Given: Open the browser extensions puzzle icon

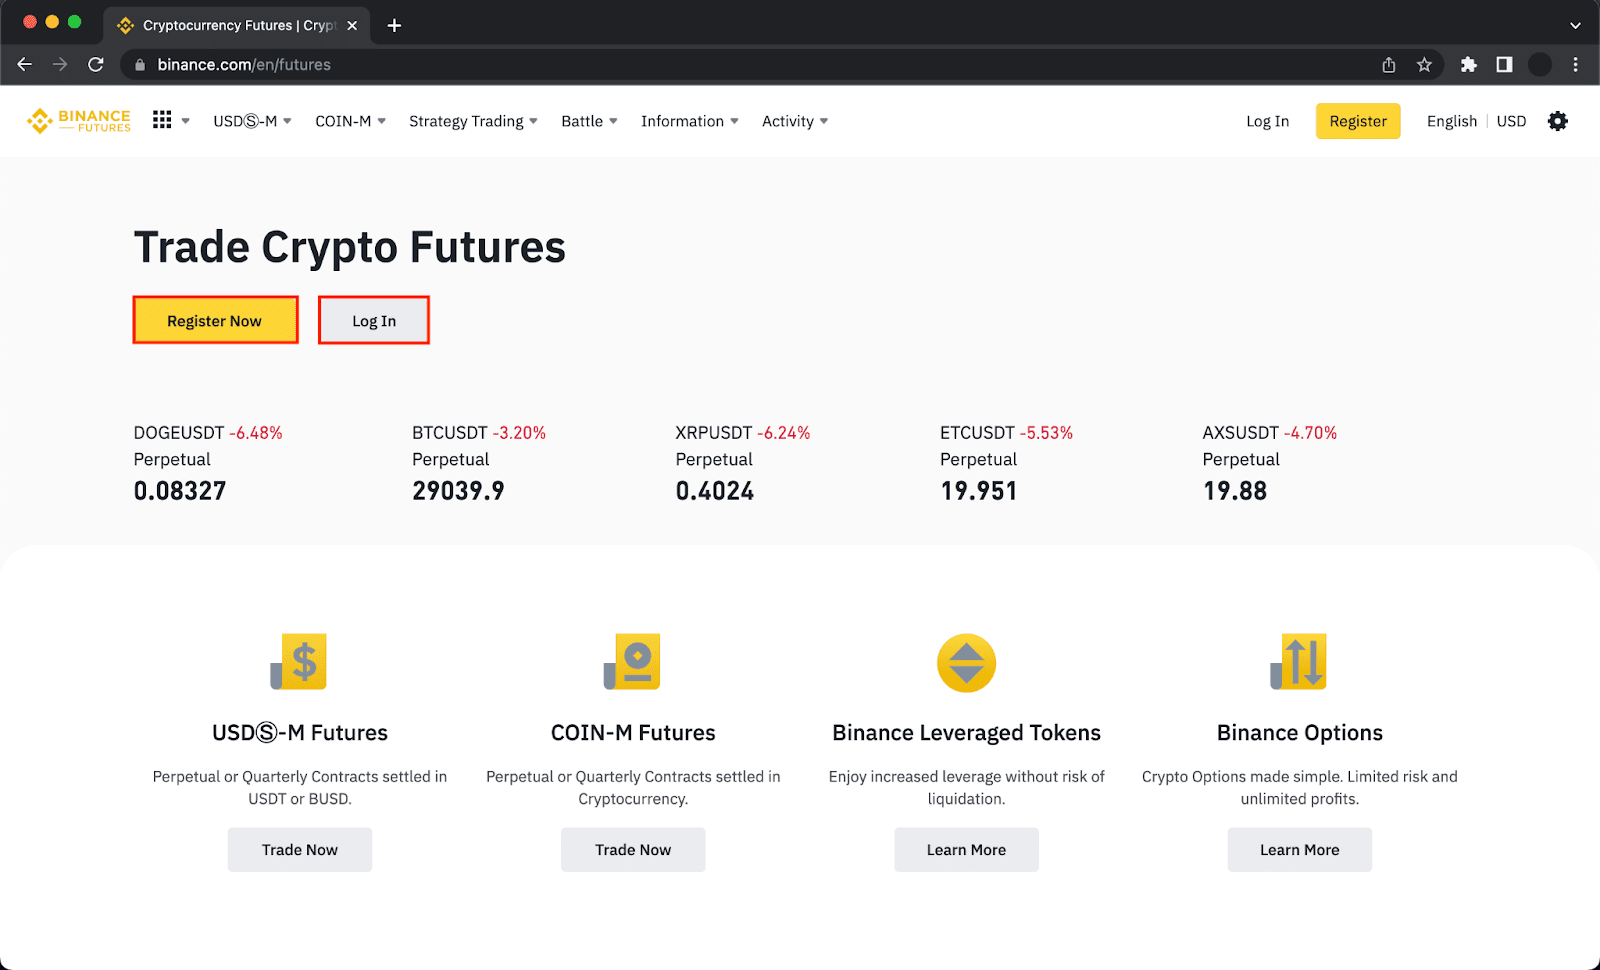Looking at the screenshot, I should click(1468, 65).
